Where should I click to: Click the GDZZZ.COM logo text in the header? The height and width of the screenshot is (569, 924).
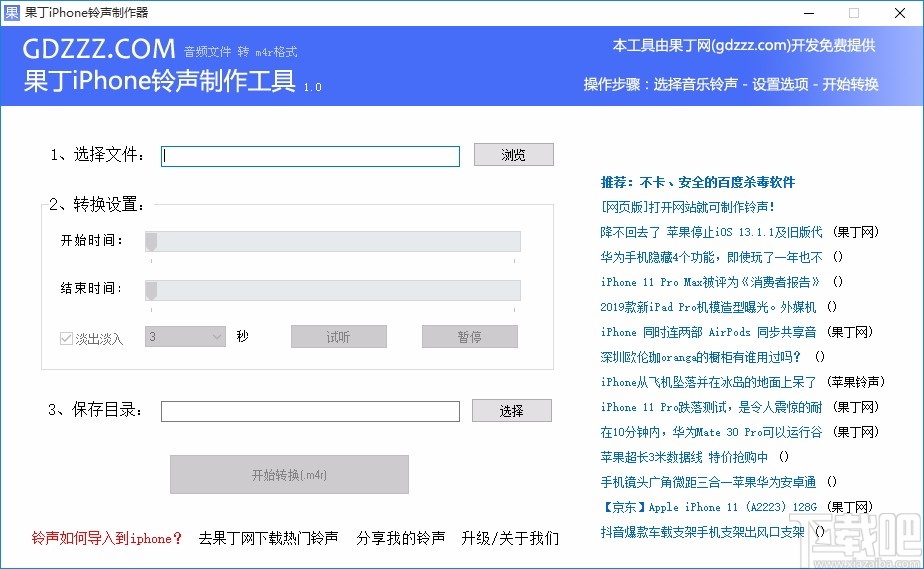tap(99, 49)
